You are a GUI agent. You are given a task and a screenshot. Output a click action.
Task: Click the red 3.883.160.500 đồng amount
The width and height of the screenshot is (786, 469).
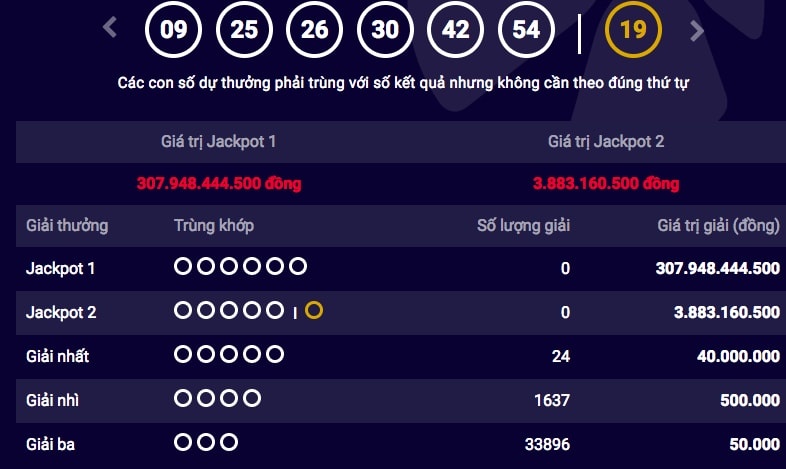(606, 184)
